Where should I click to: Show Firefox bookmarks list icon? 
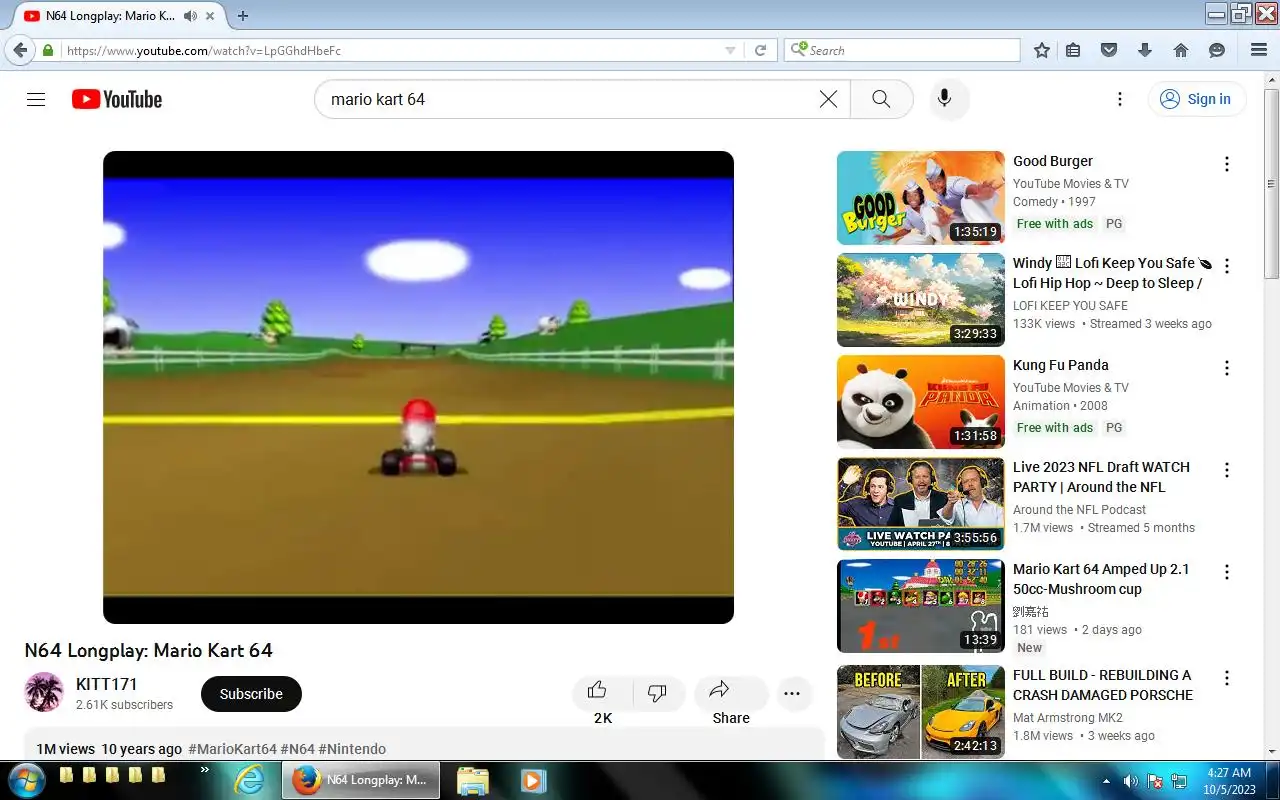(1073, 50)
